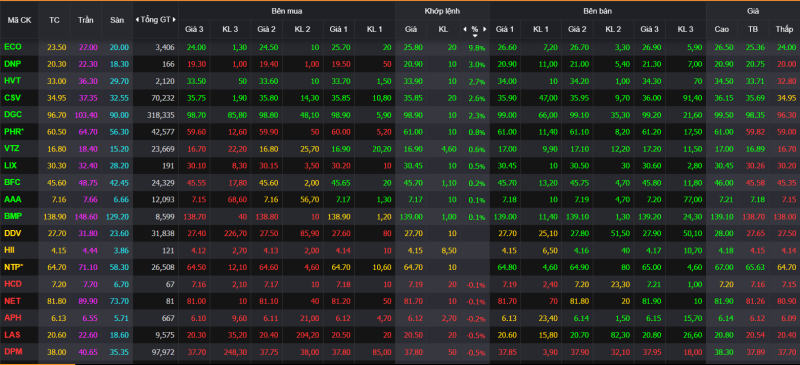800x365 pixels.
Task: Open the HVT stock ticker
Action: [x=12, y=81]
